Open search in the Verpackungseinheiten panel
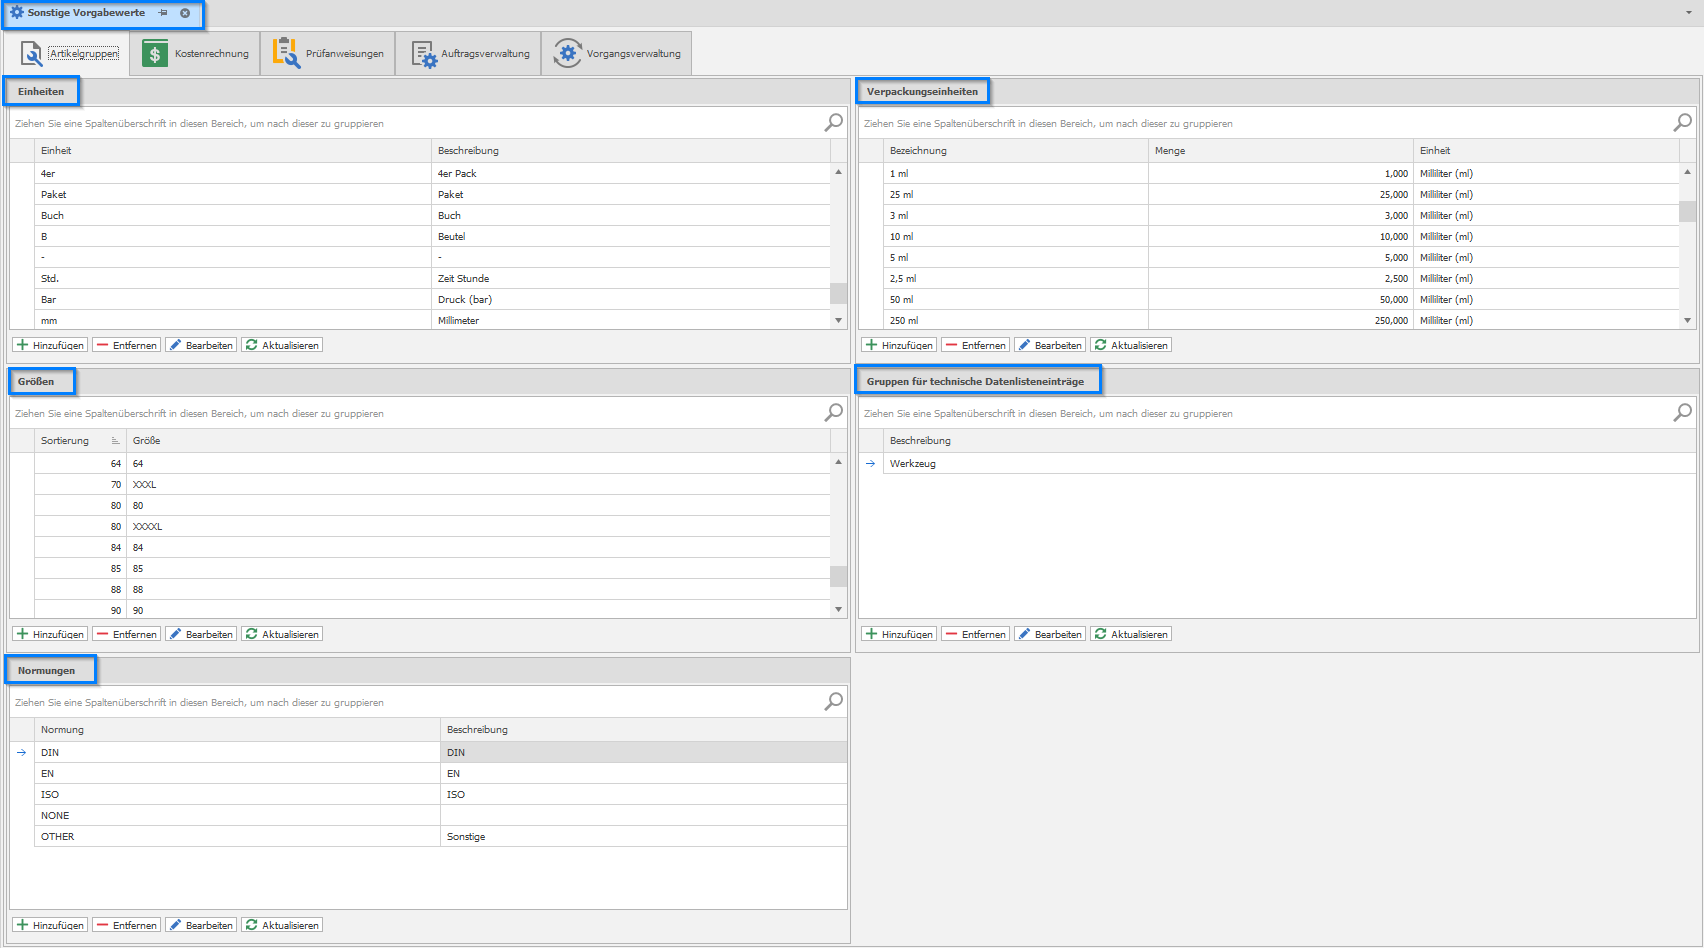 1682,123
